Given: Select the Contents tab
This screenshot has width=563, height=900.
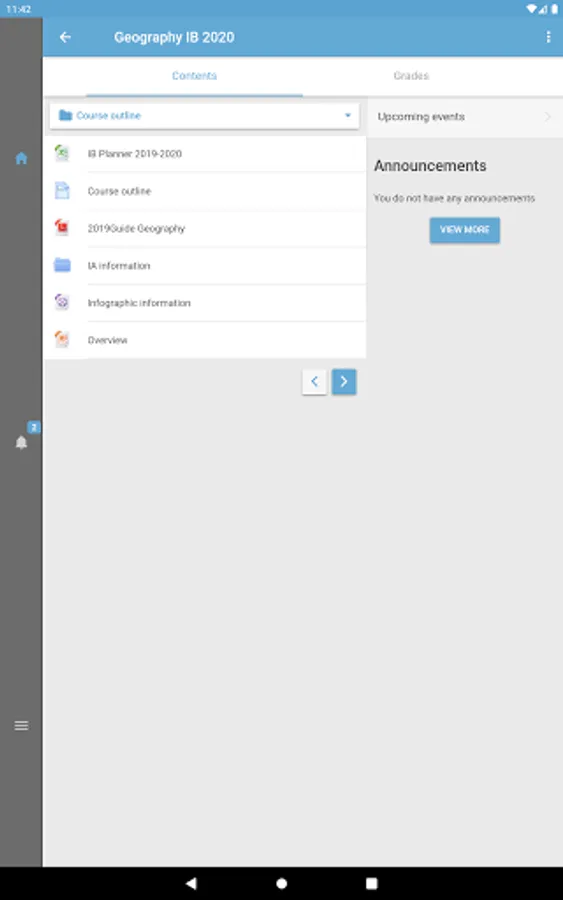Looking at the screenshot, I should coord(195,76).
